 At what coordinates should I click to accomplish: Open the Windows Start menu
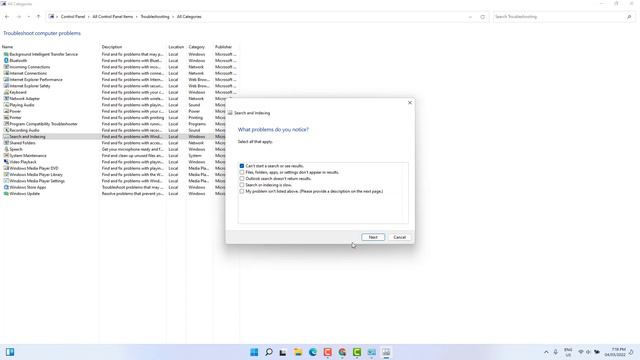(x=254, y=352)
